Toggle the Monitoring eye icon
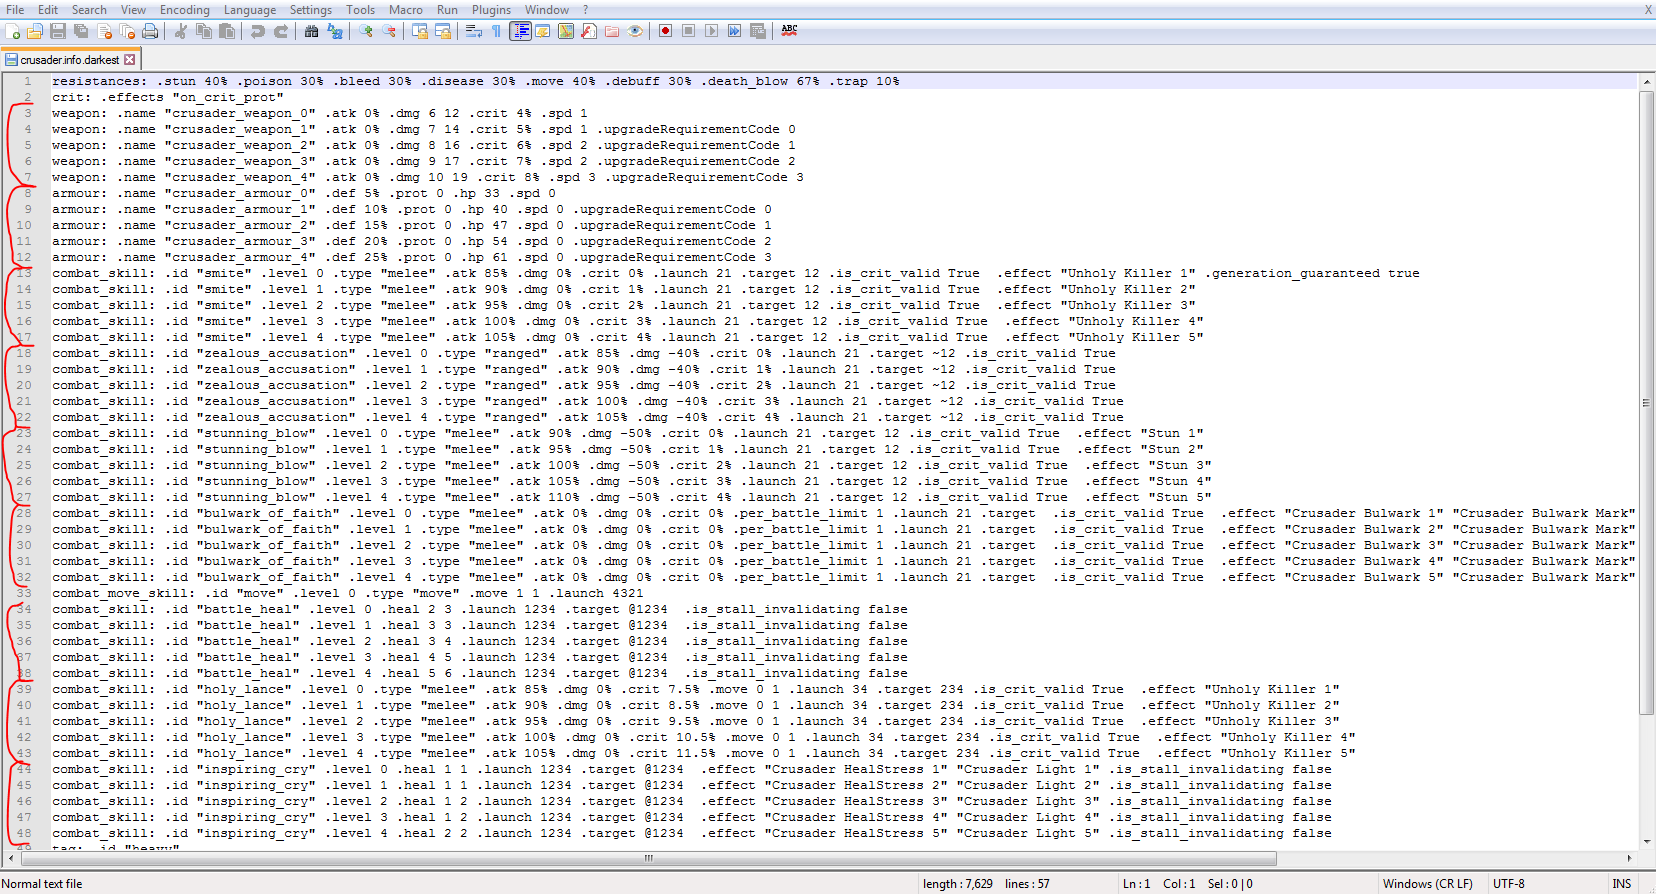This screenshot has width=1656, height=894. 635,31
